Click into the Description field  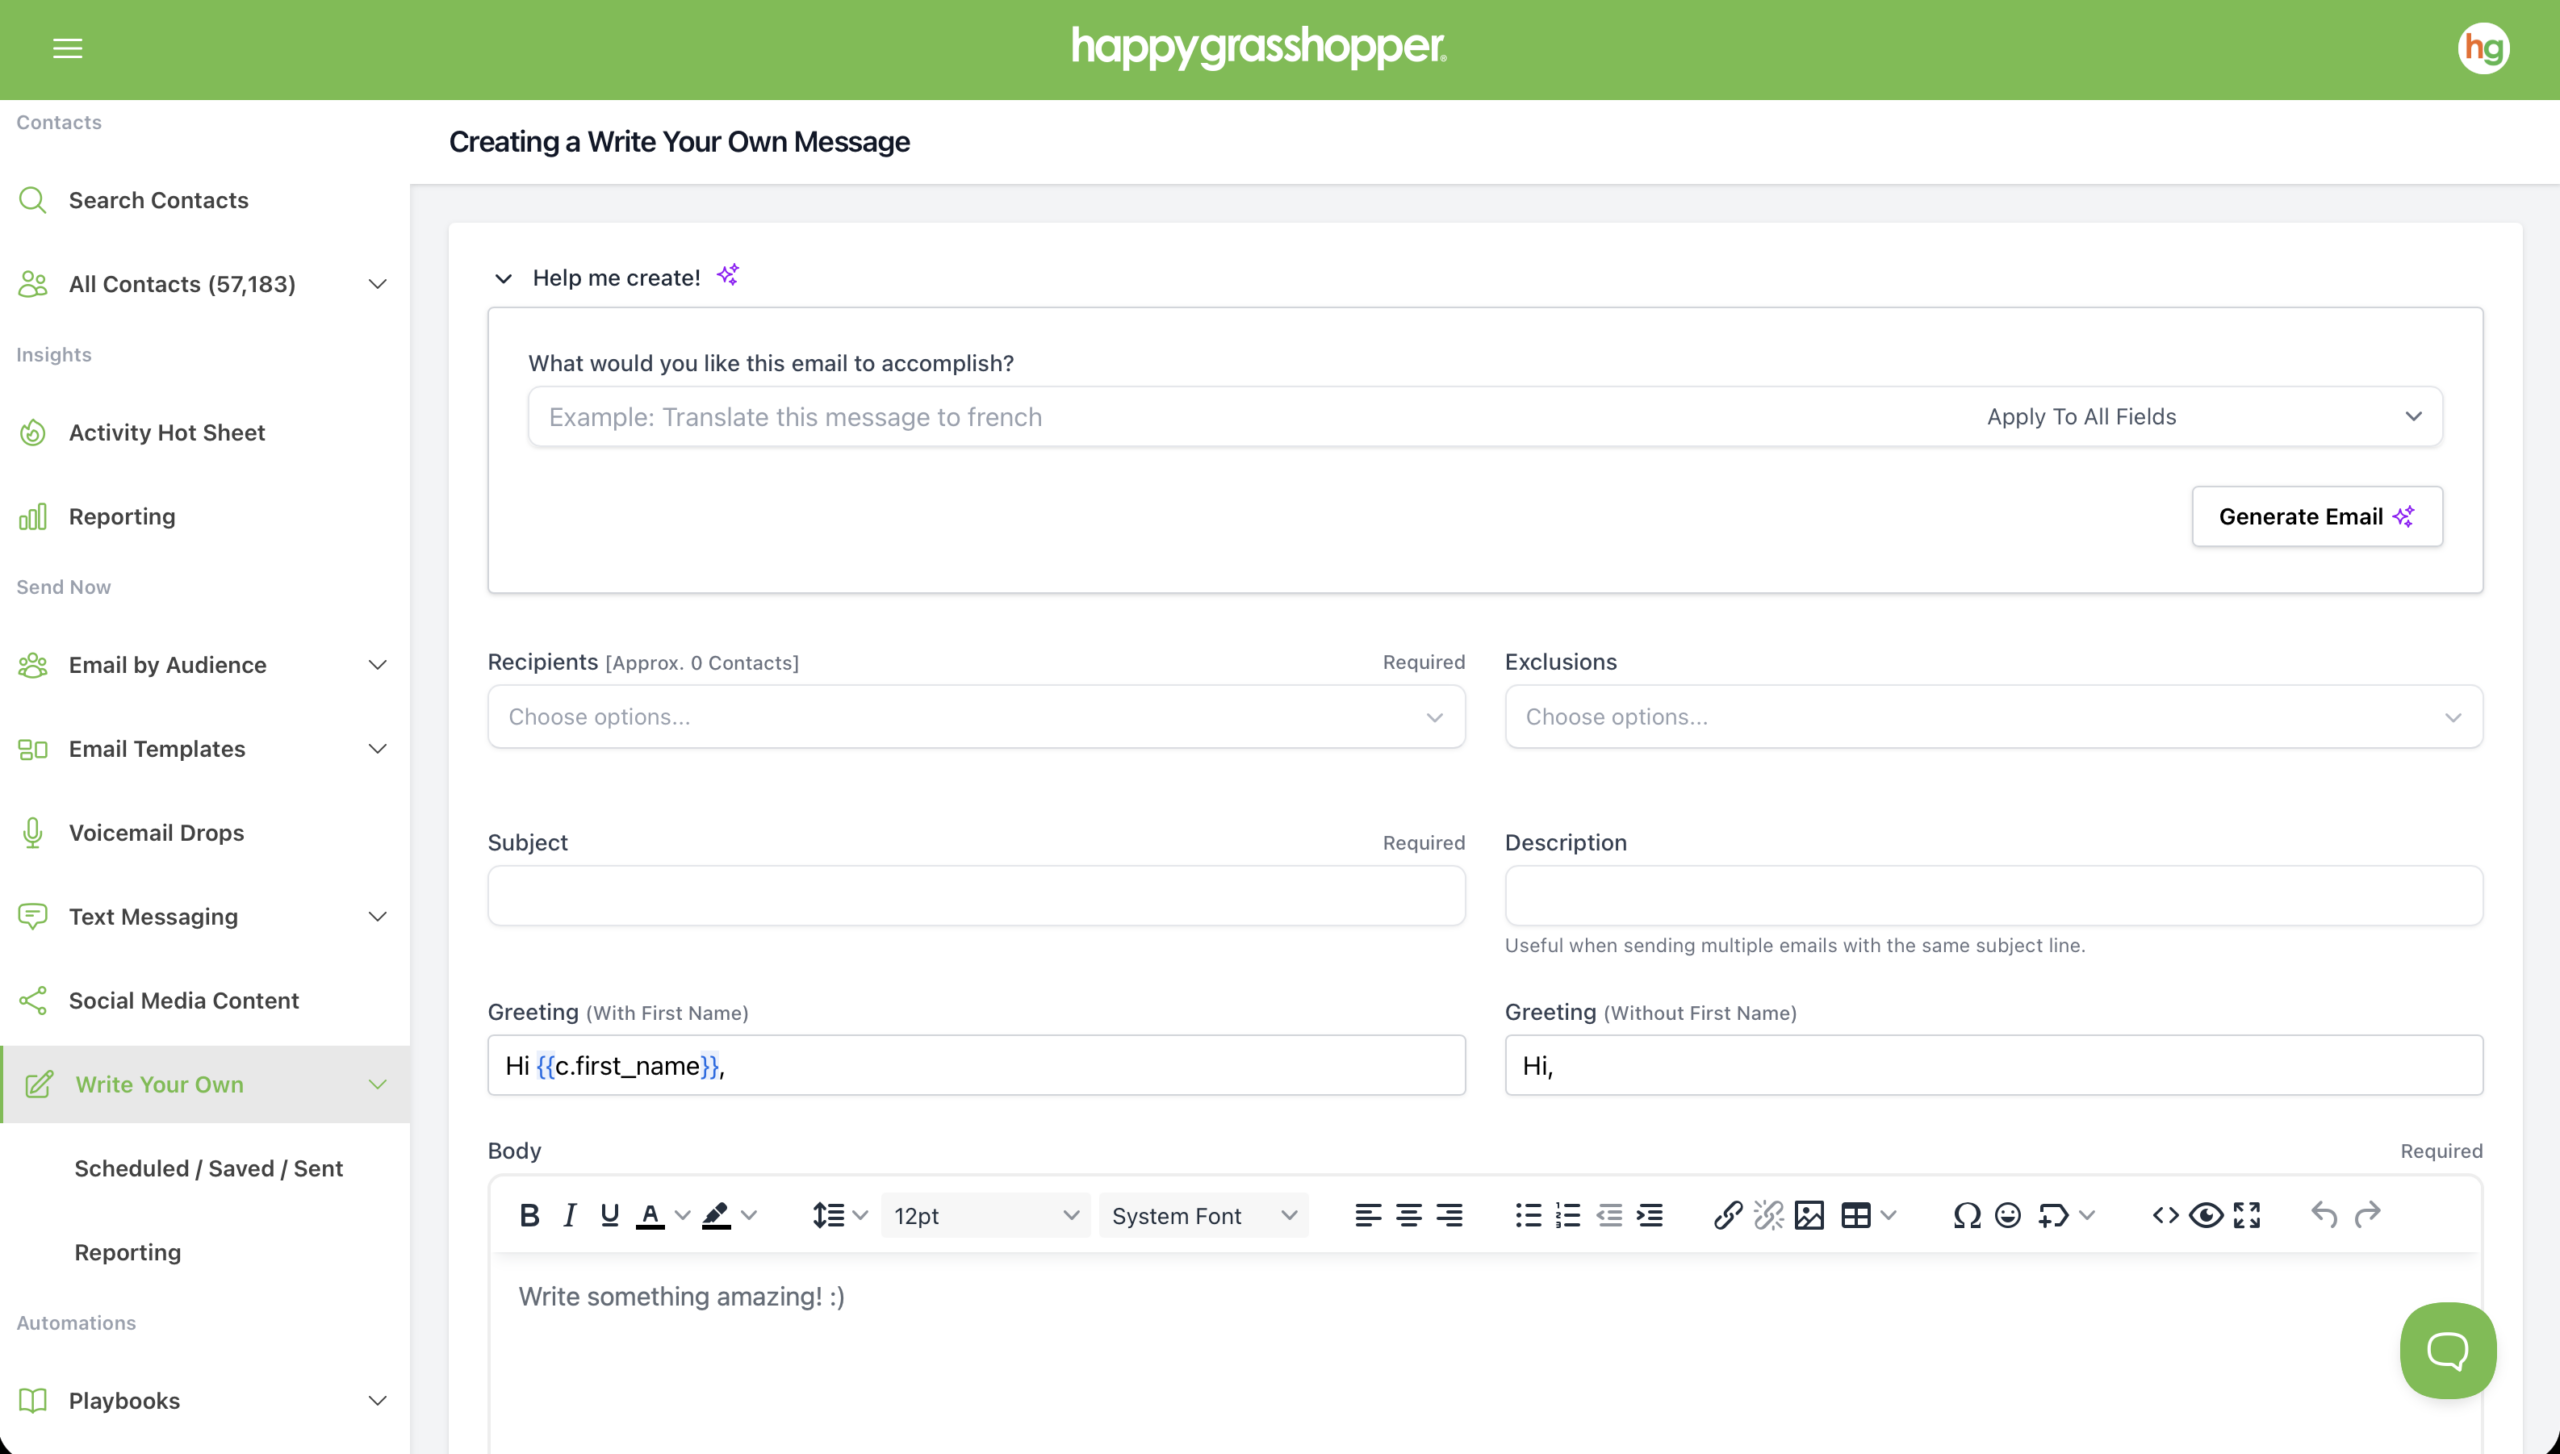coord(1993,895)
